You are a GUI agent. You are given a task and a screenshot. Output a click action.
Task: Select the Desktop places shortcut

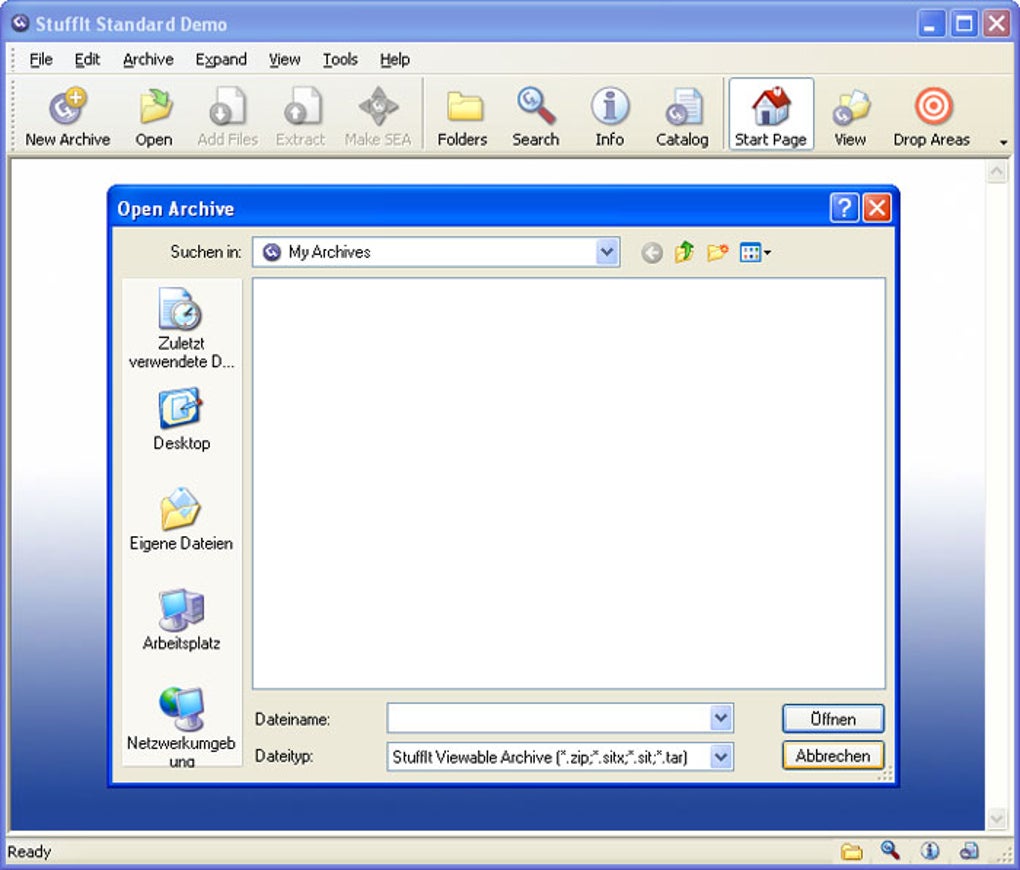click(x=181, y=419)
